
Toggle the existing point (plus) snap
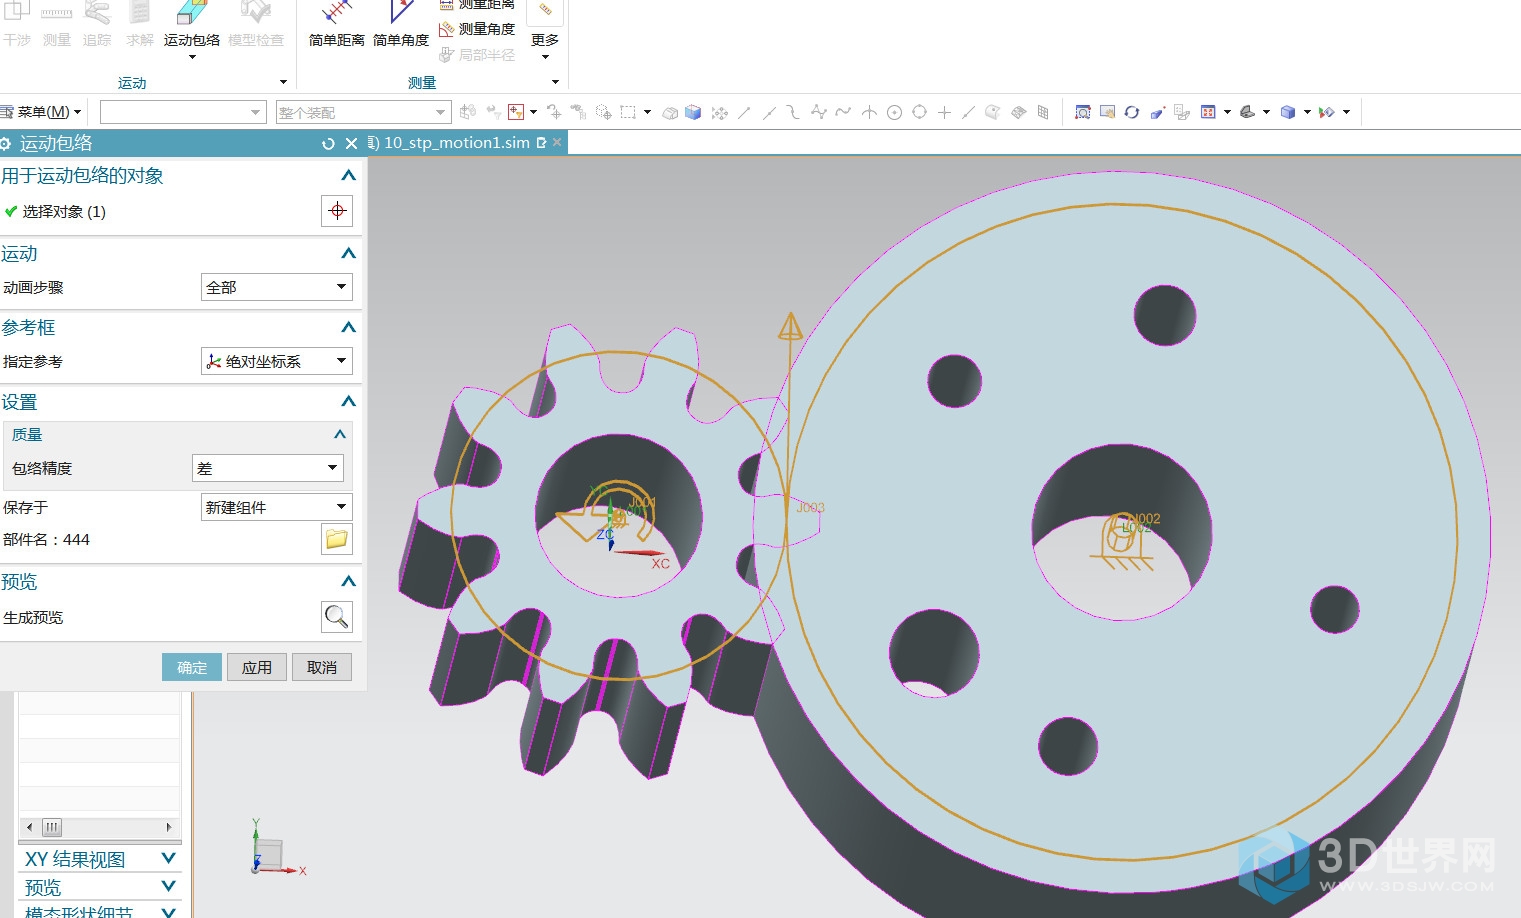point(944,112)
